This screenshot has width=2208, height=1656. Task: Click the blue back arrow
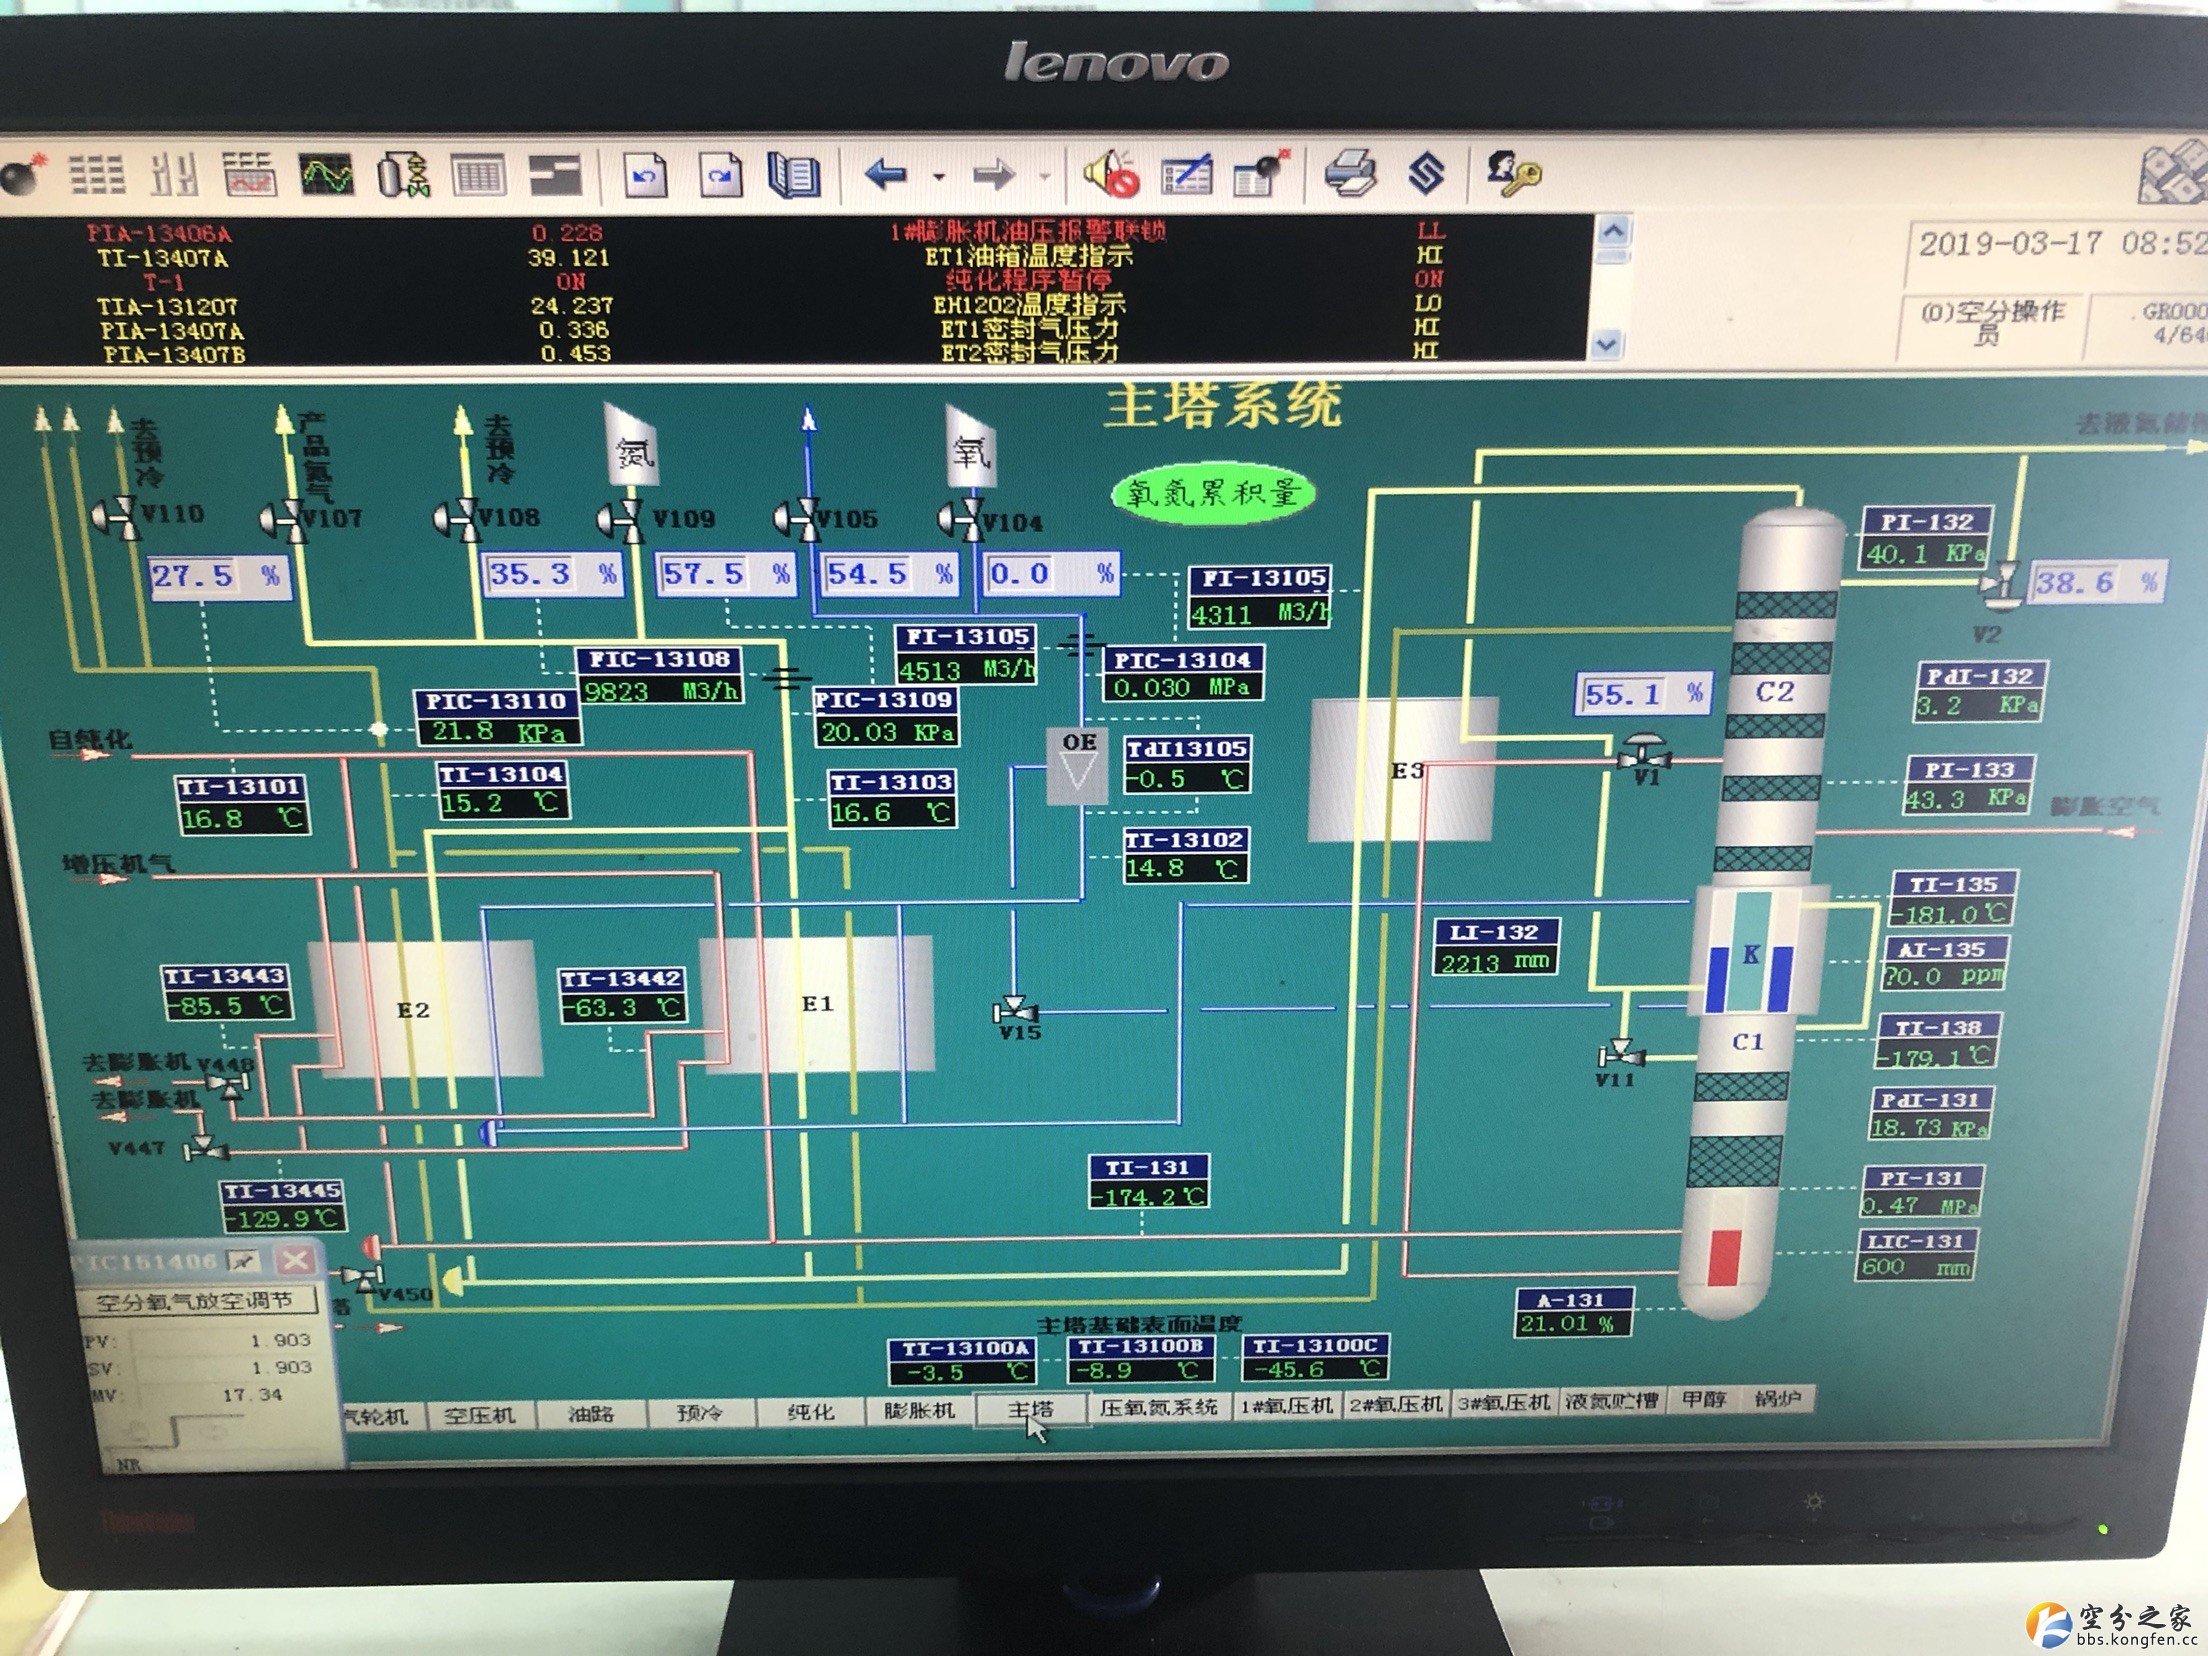(885, 176)
